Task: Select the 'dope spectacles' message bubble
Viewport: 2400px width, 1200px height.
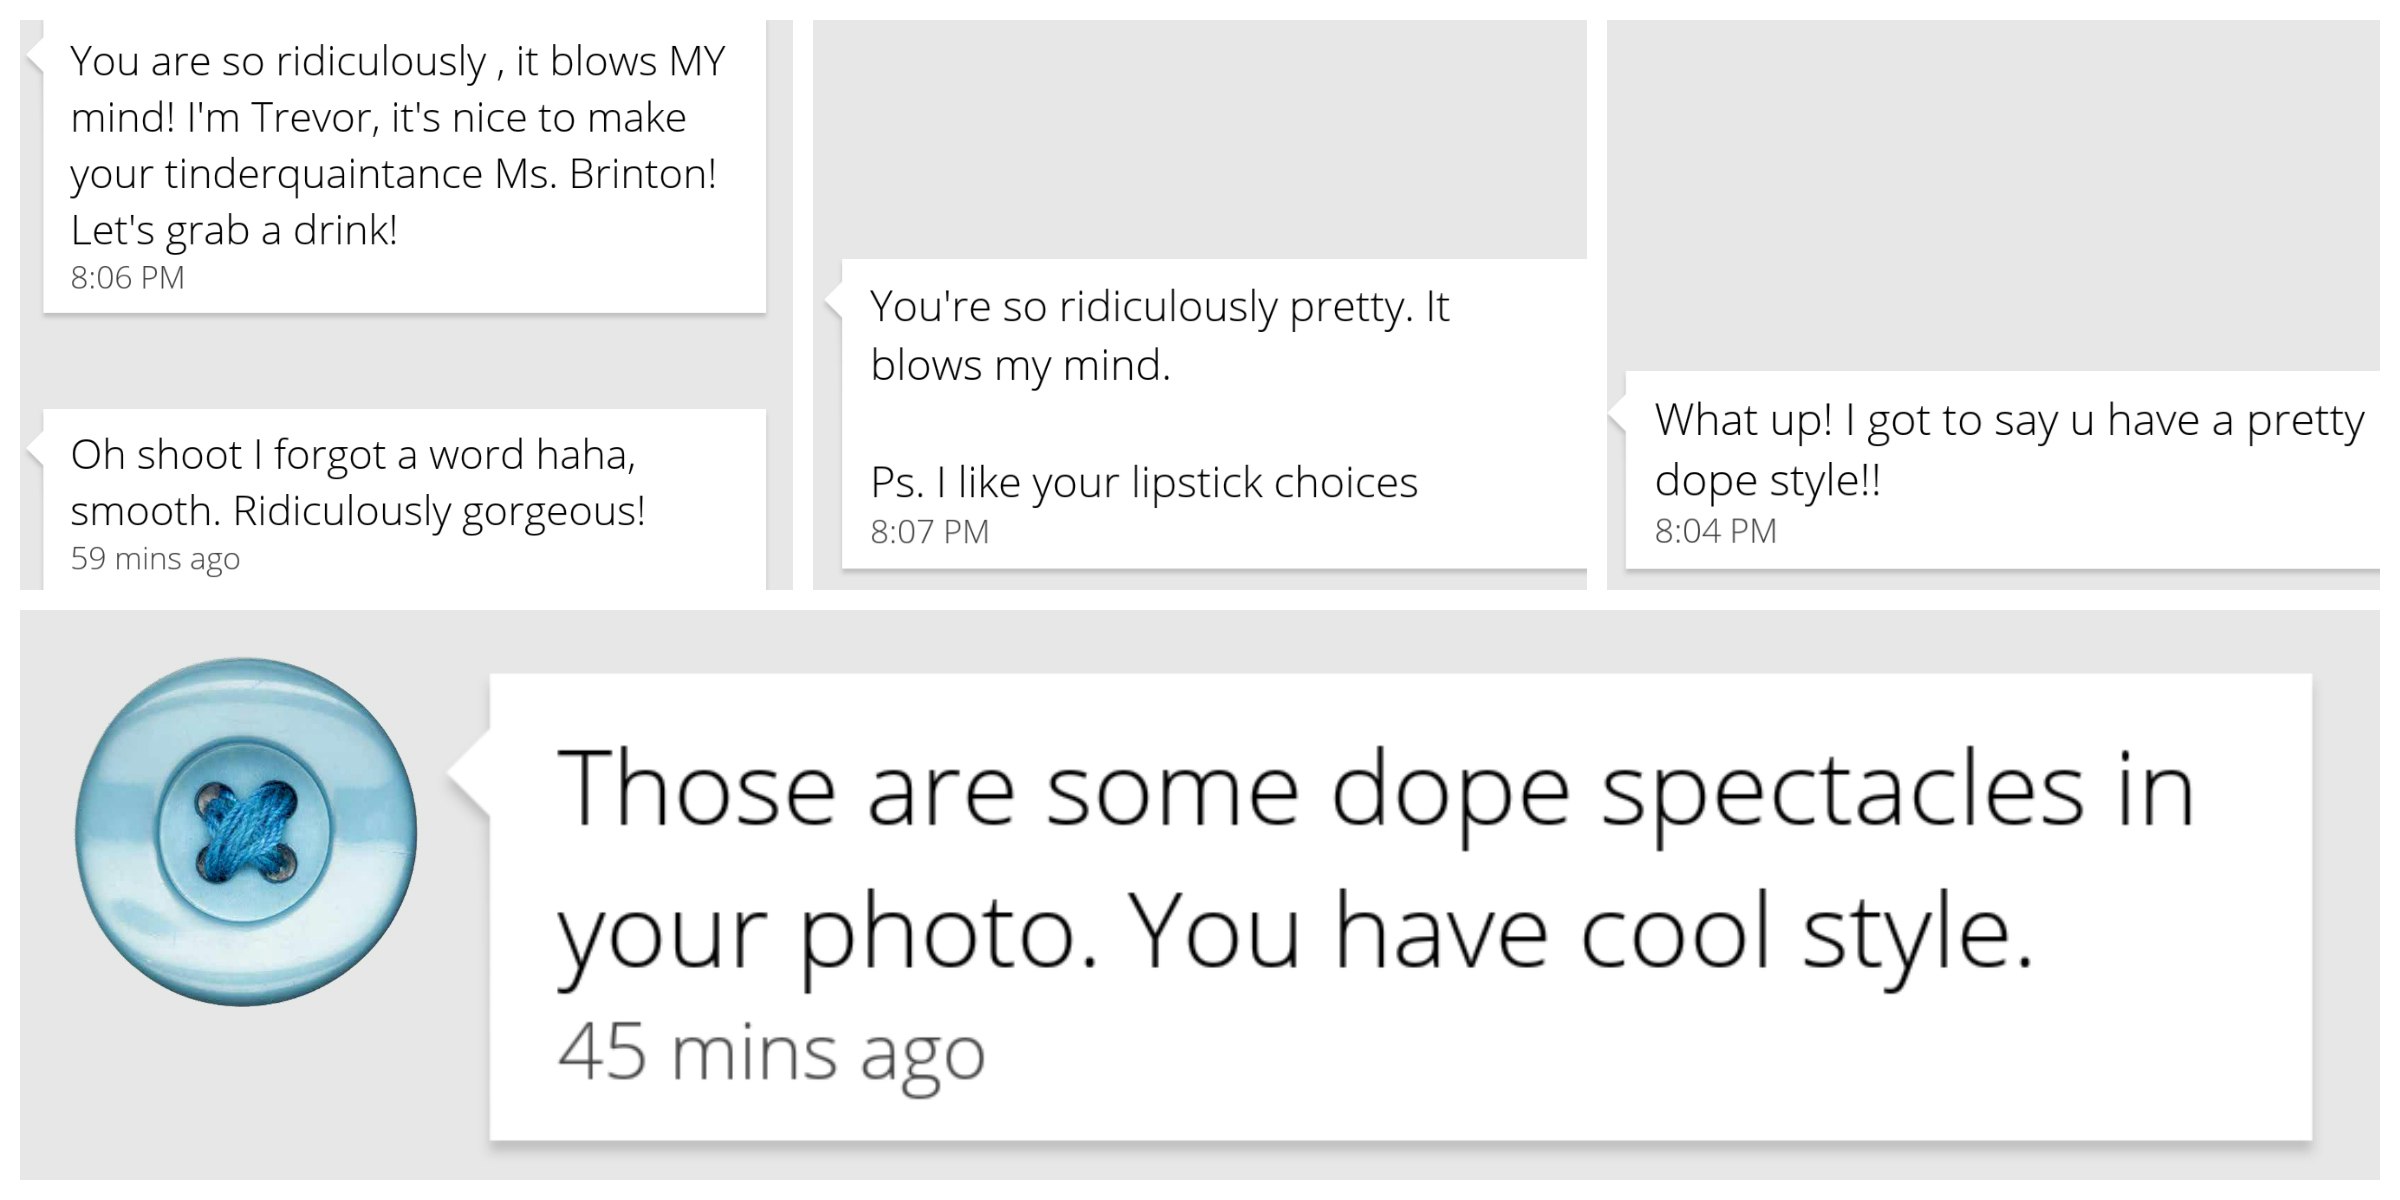Action: tap(1400, 906)
